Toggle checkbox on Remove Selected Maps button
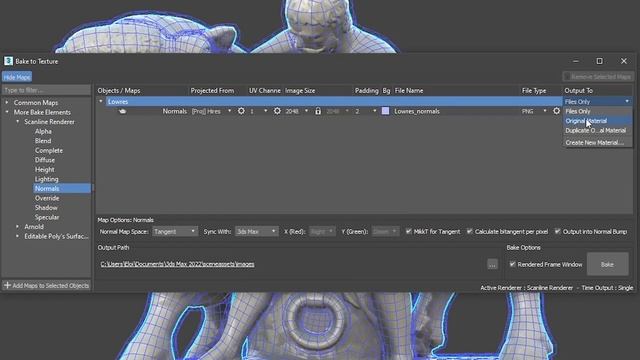640x360 pixels. [567, 77]
